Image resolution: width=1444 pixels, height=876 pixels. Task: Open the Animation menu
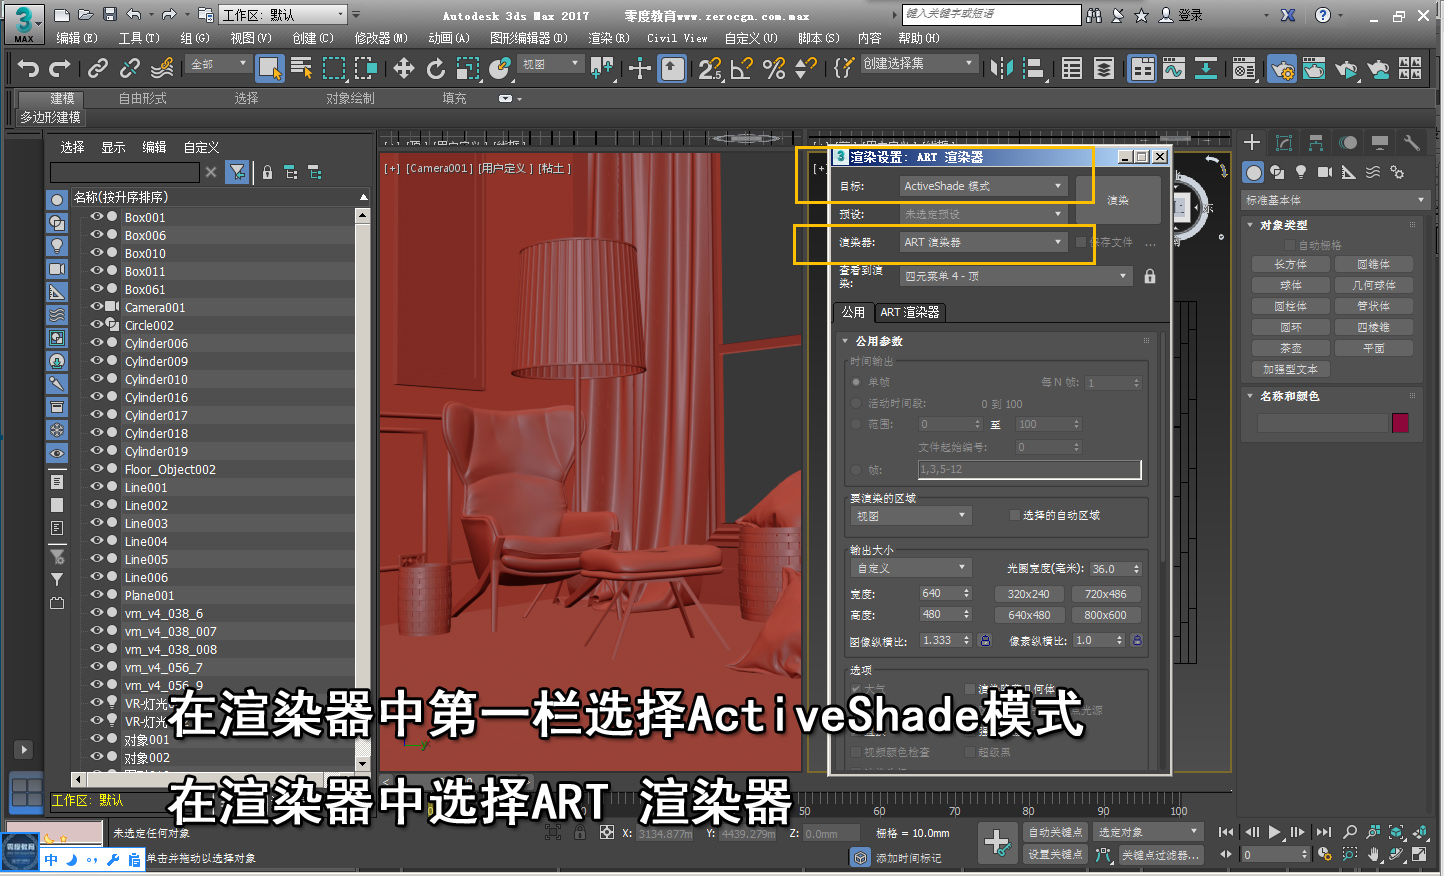click(449, 38)
